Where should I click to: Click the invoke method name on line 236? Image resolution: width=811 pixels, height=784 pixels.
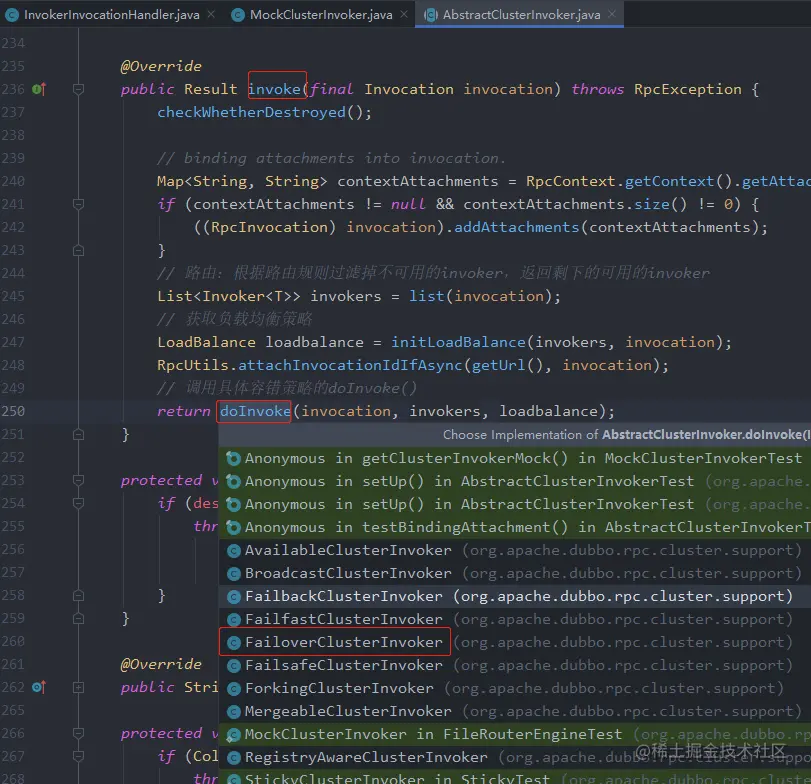pos(275,89)
